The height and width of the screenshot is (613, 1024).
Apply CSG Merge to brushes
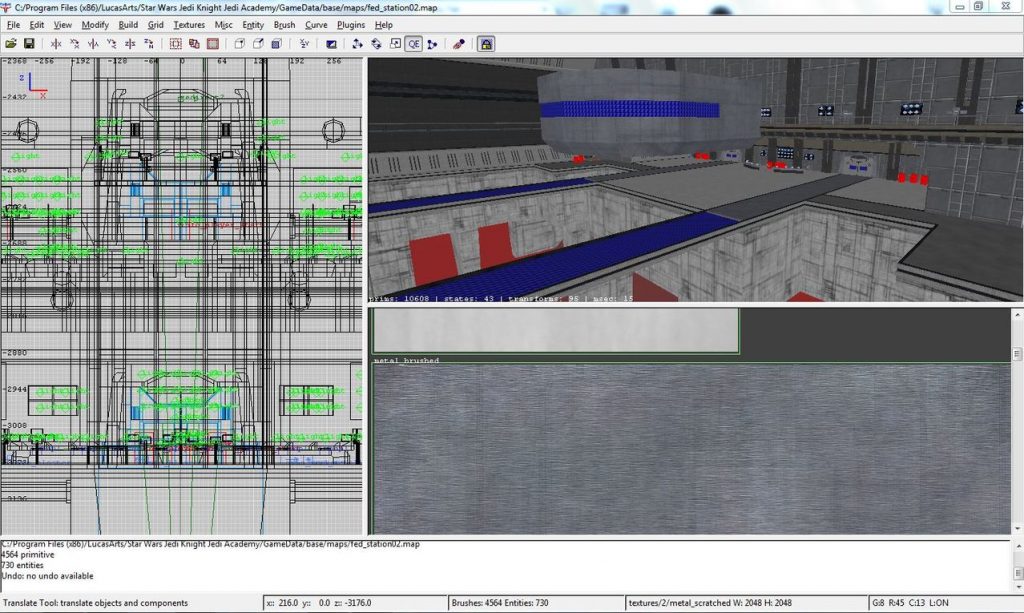click(x=258, y=44)
